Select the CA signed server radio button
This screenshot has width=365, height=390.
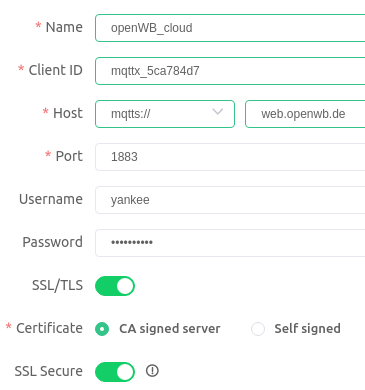coord(102,329)
